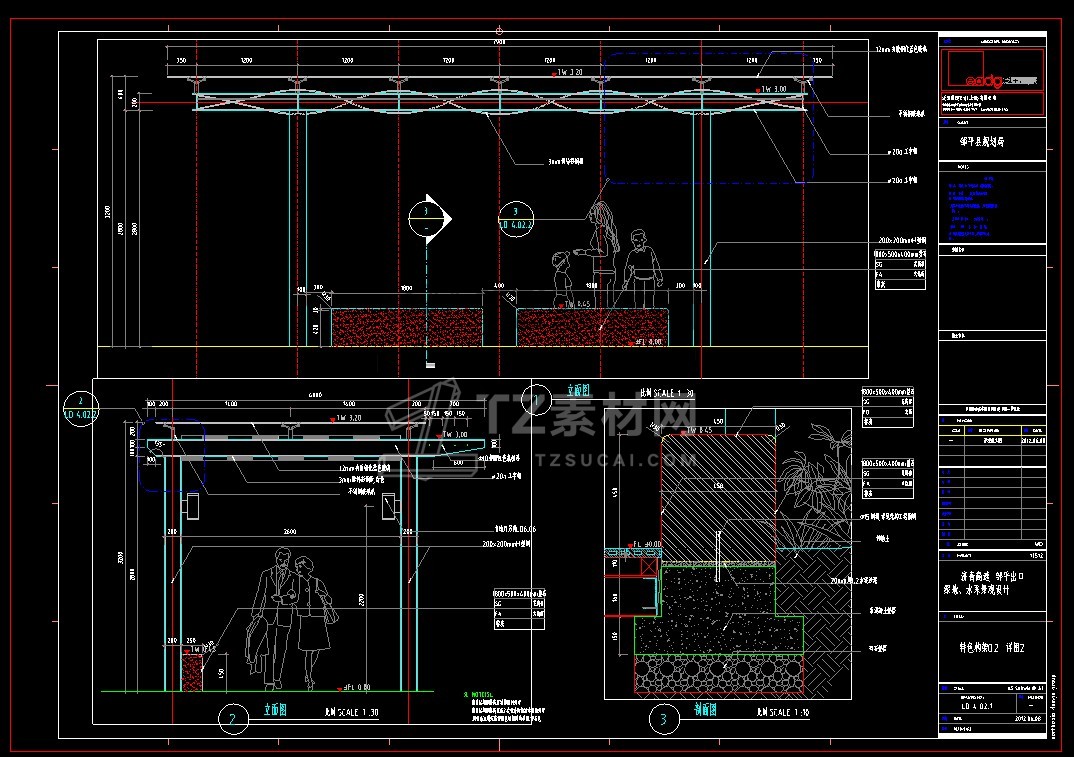1074x757 pixels.
Task: Click the section arrow marker numbered 3
Action: click(x=429, y=219)
